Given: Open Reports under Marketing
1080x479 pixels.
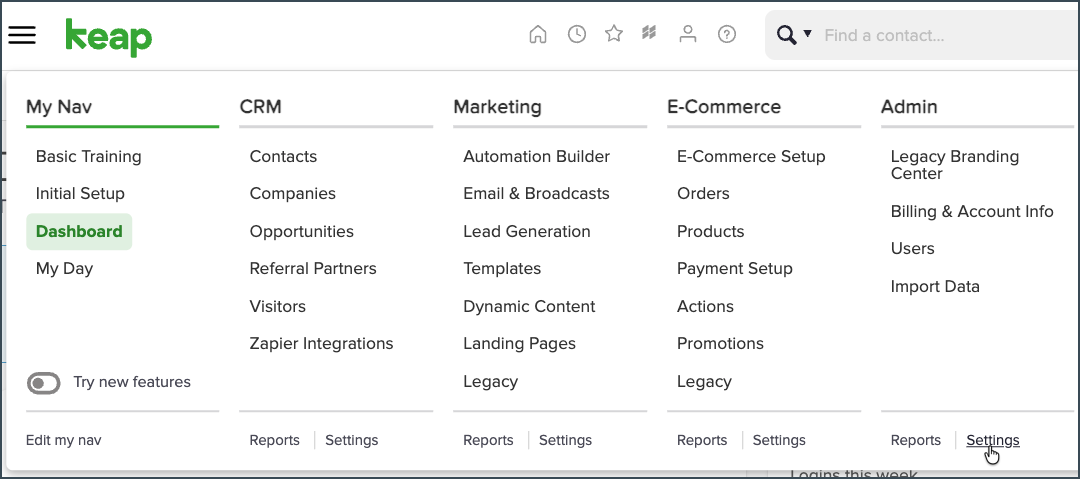Looking at the screenshot, I should (488, 440).
